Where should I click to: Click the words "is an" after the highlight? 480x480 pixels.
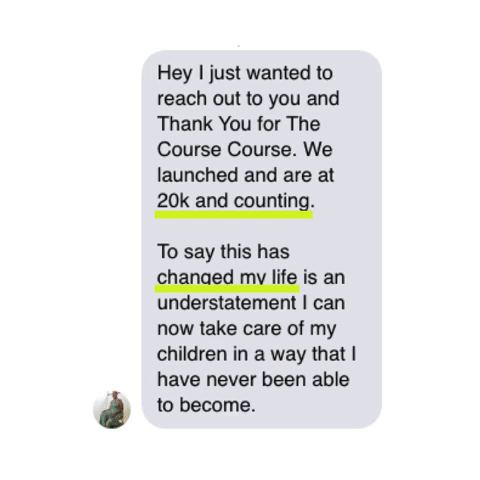324,278
